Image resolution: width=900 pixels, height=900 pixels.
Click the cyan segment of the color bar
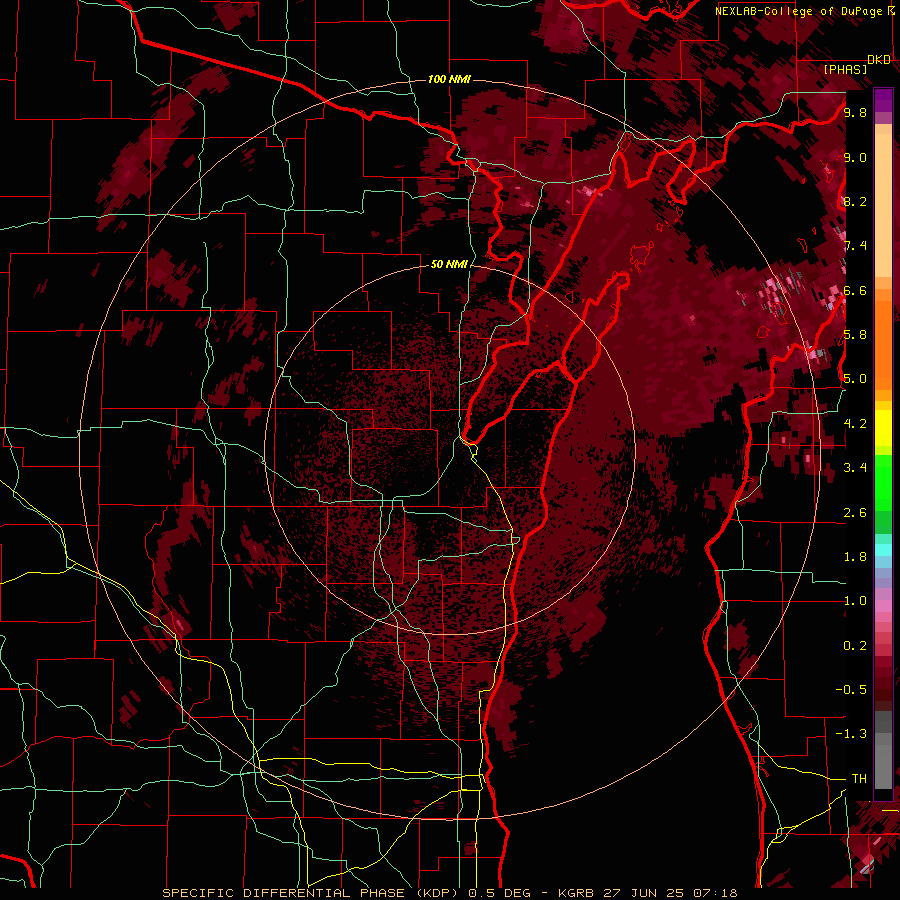pyautogui.click(x=883, y=550)
